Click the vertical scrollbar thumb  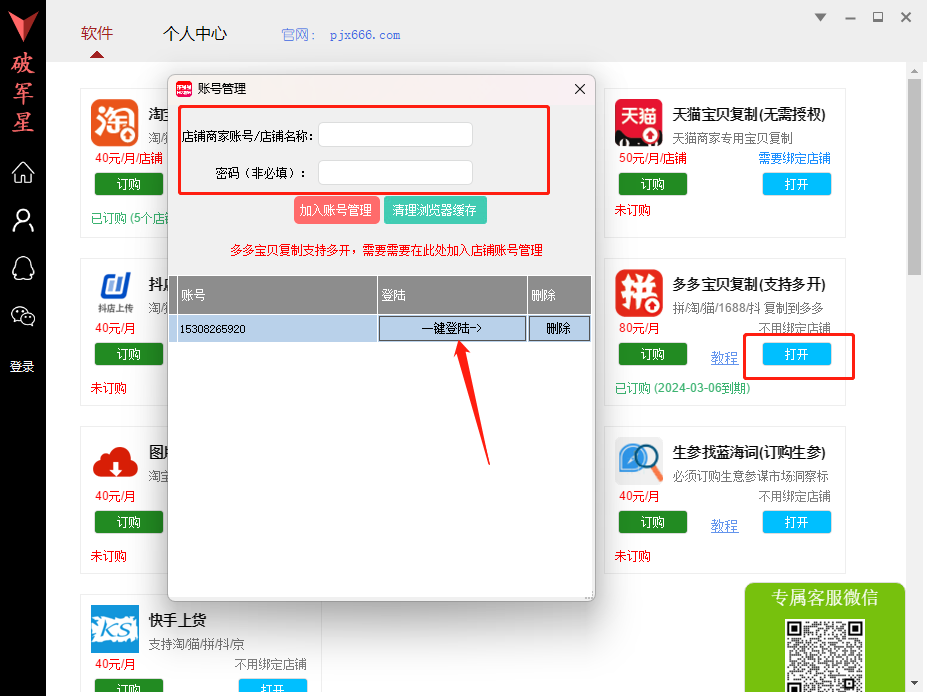[915, 176]
